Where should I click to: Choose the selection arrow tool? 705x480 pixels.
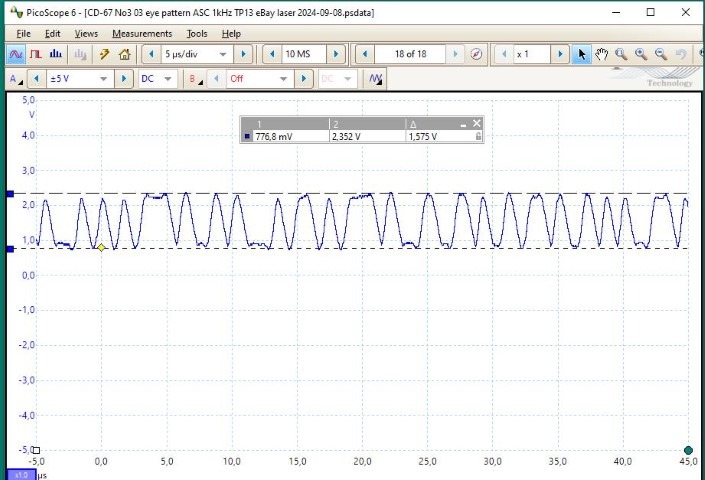coord(581,54)
